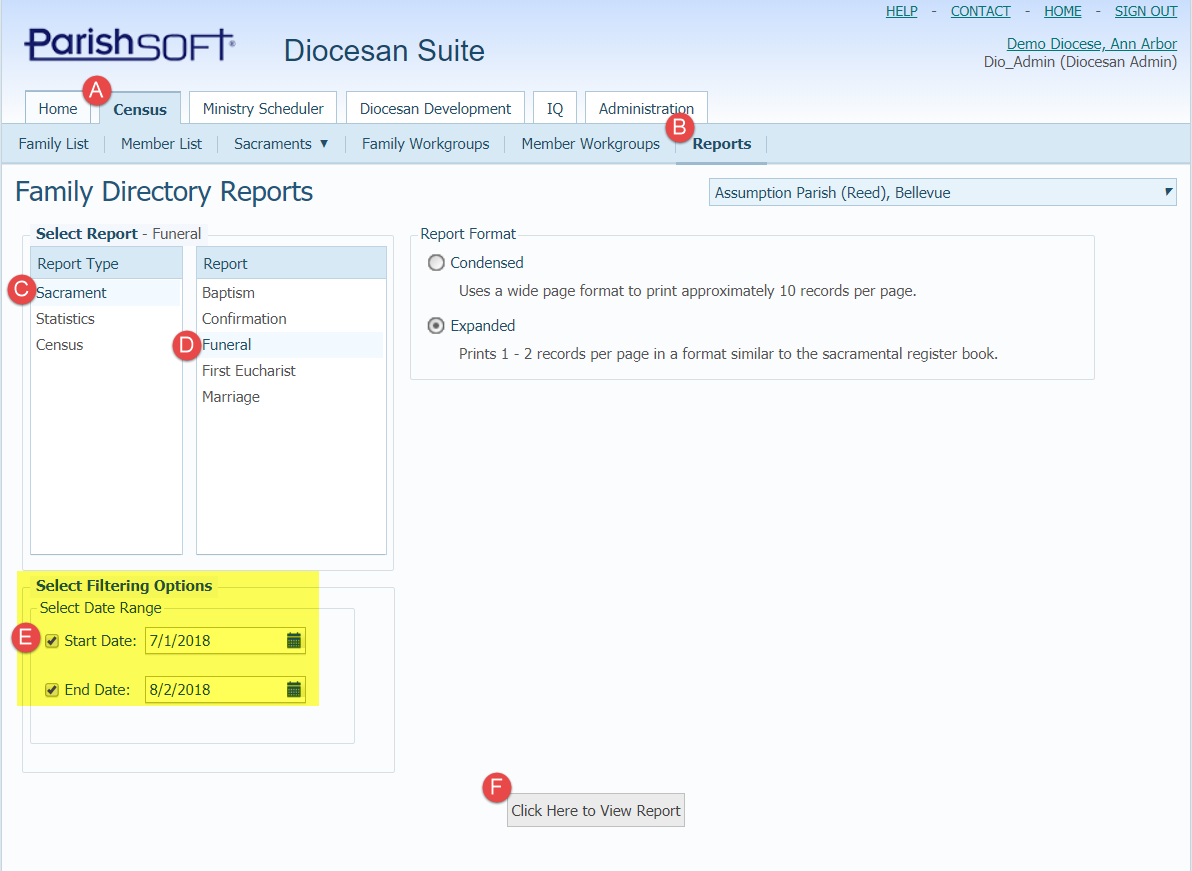Uncheck the End Date checkbox
The height and width of the screenshot is (871, 1192).
52,689
